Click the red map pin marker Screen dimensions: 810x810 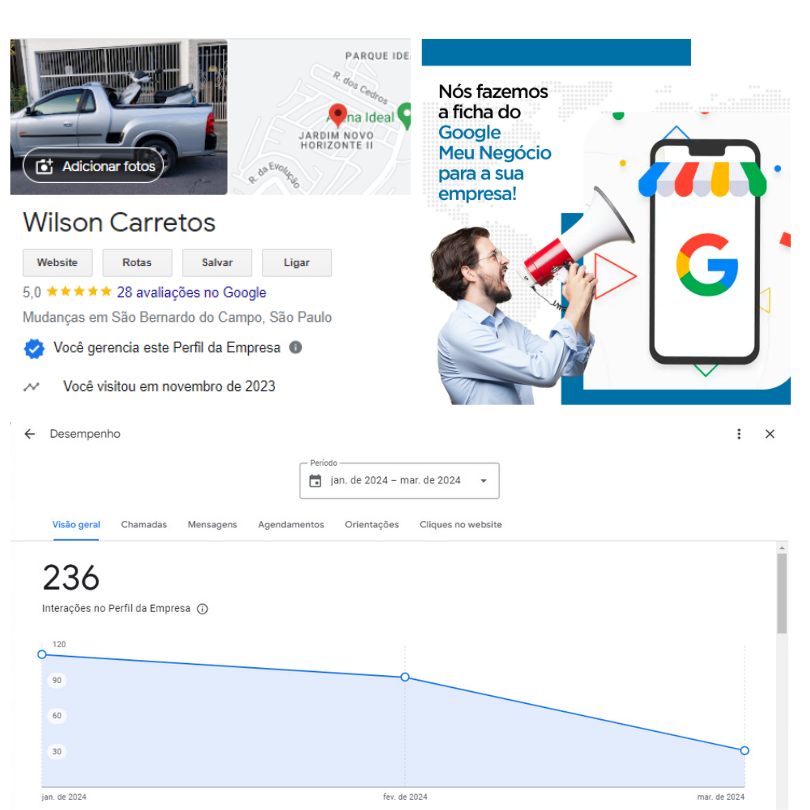[338, 115]
